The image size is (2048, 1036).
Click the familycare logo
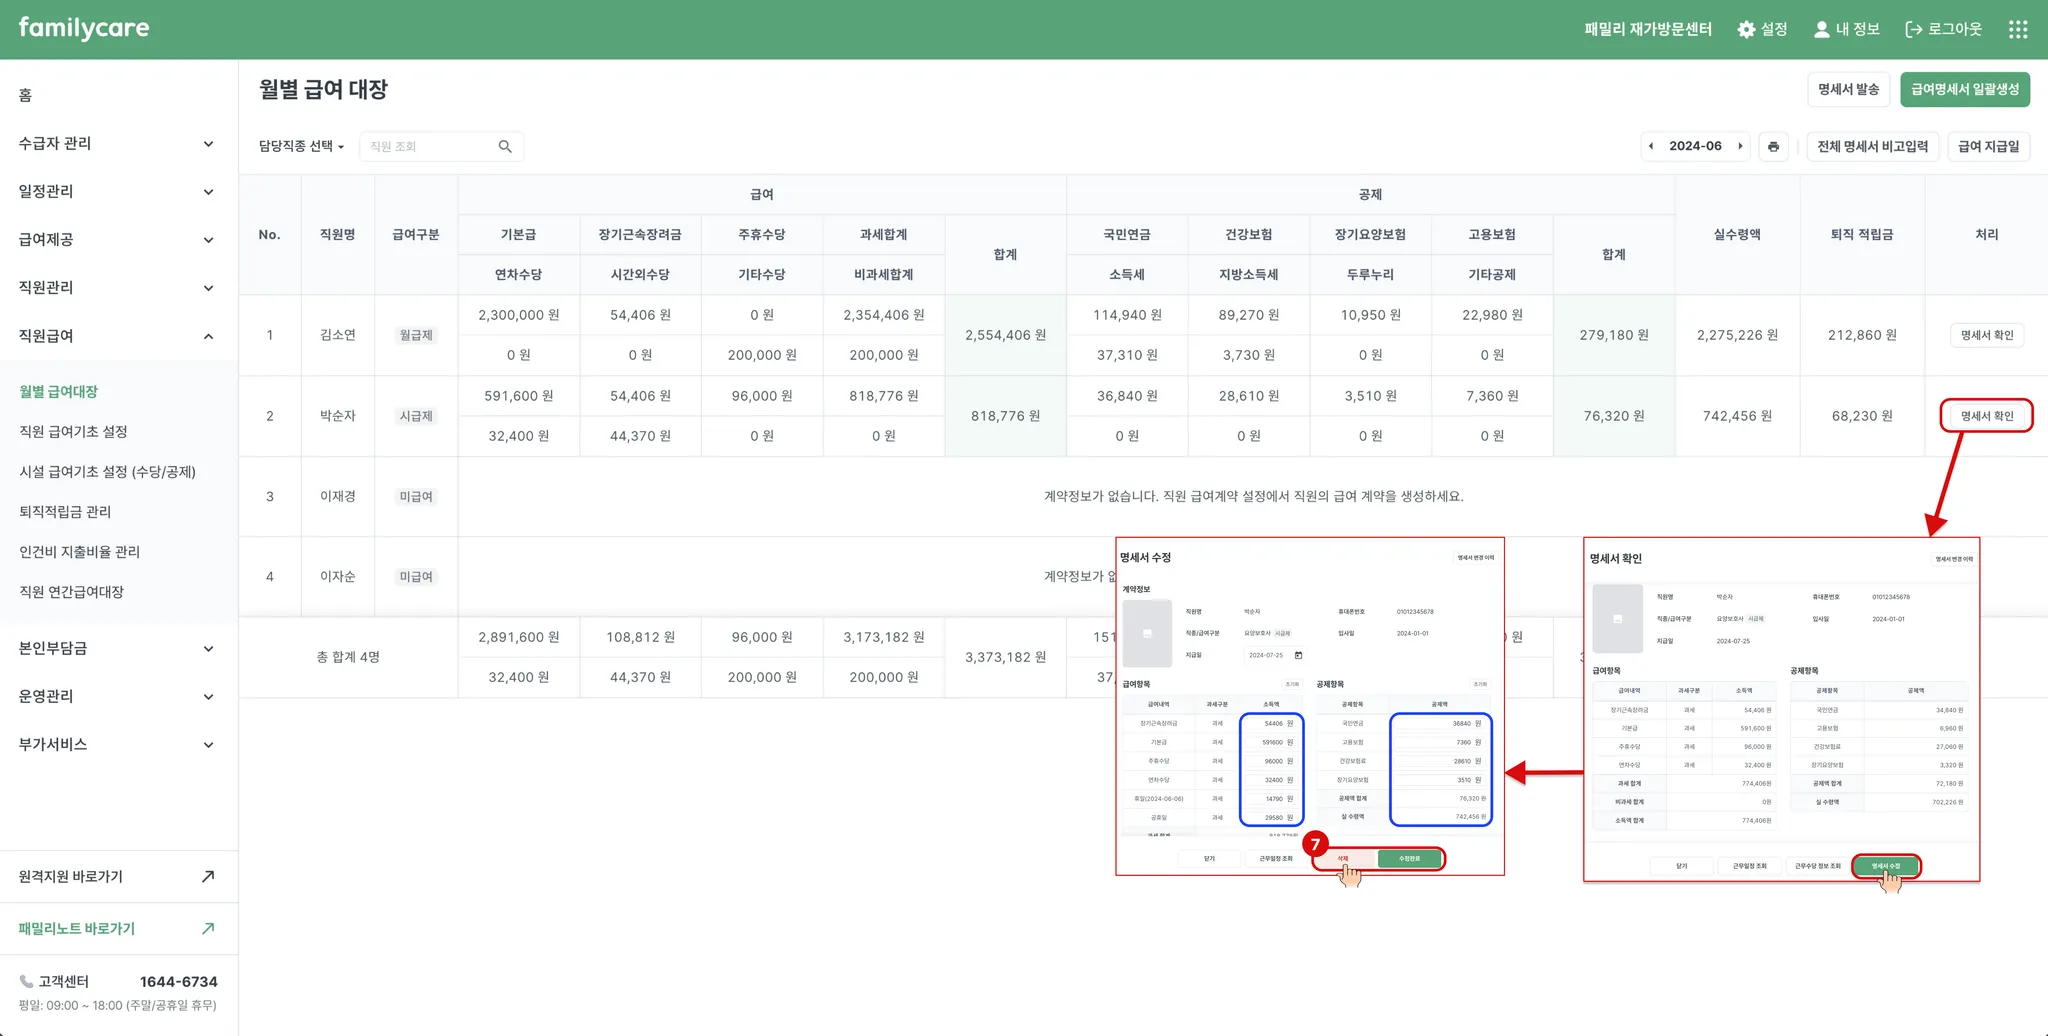(x=84, y=28)
